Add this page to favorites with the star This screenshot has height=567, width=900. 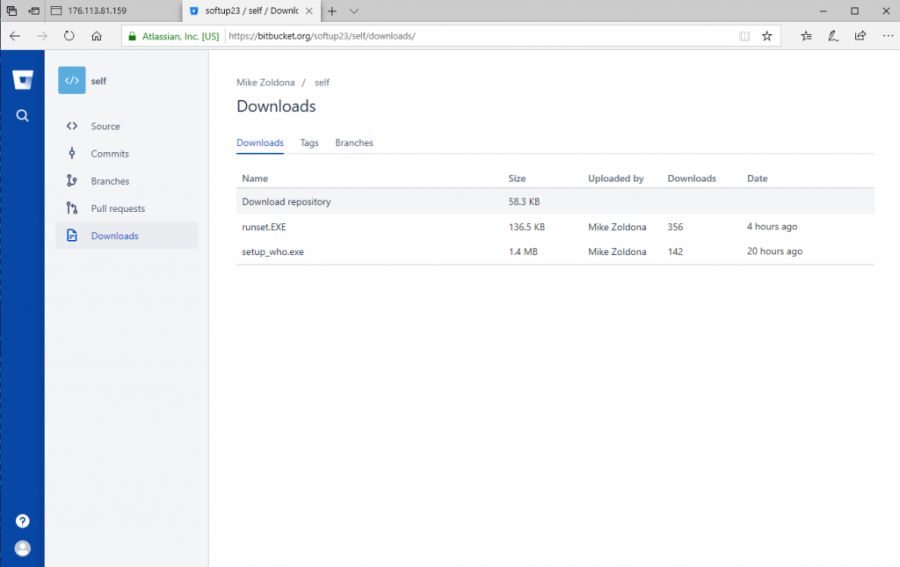[767, 36]
